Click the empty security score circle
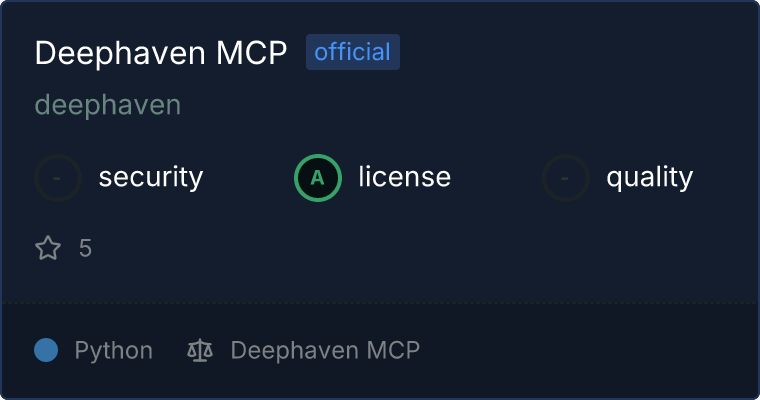This screenshot has height=400, width=760. pos(58,178)
